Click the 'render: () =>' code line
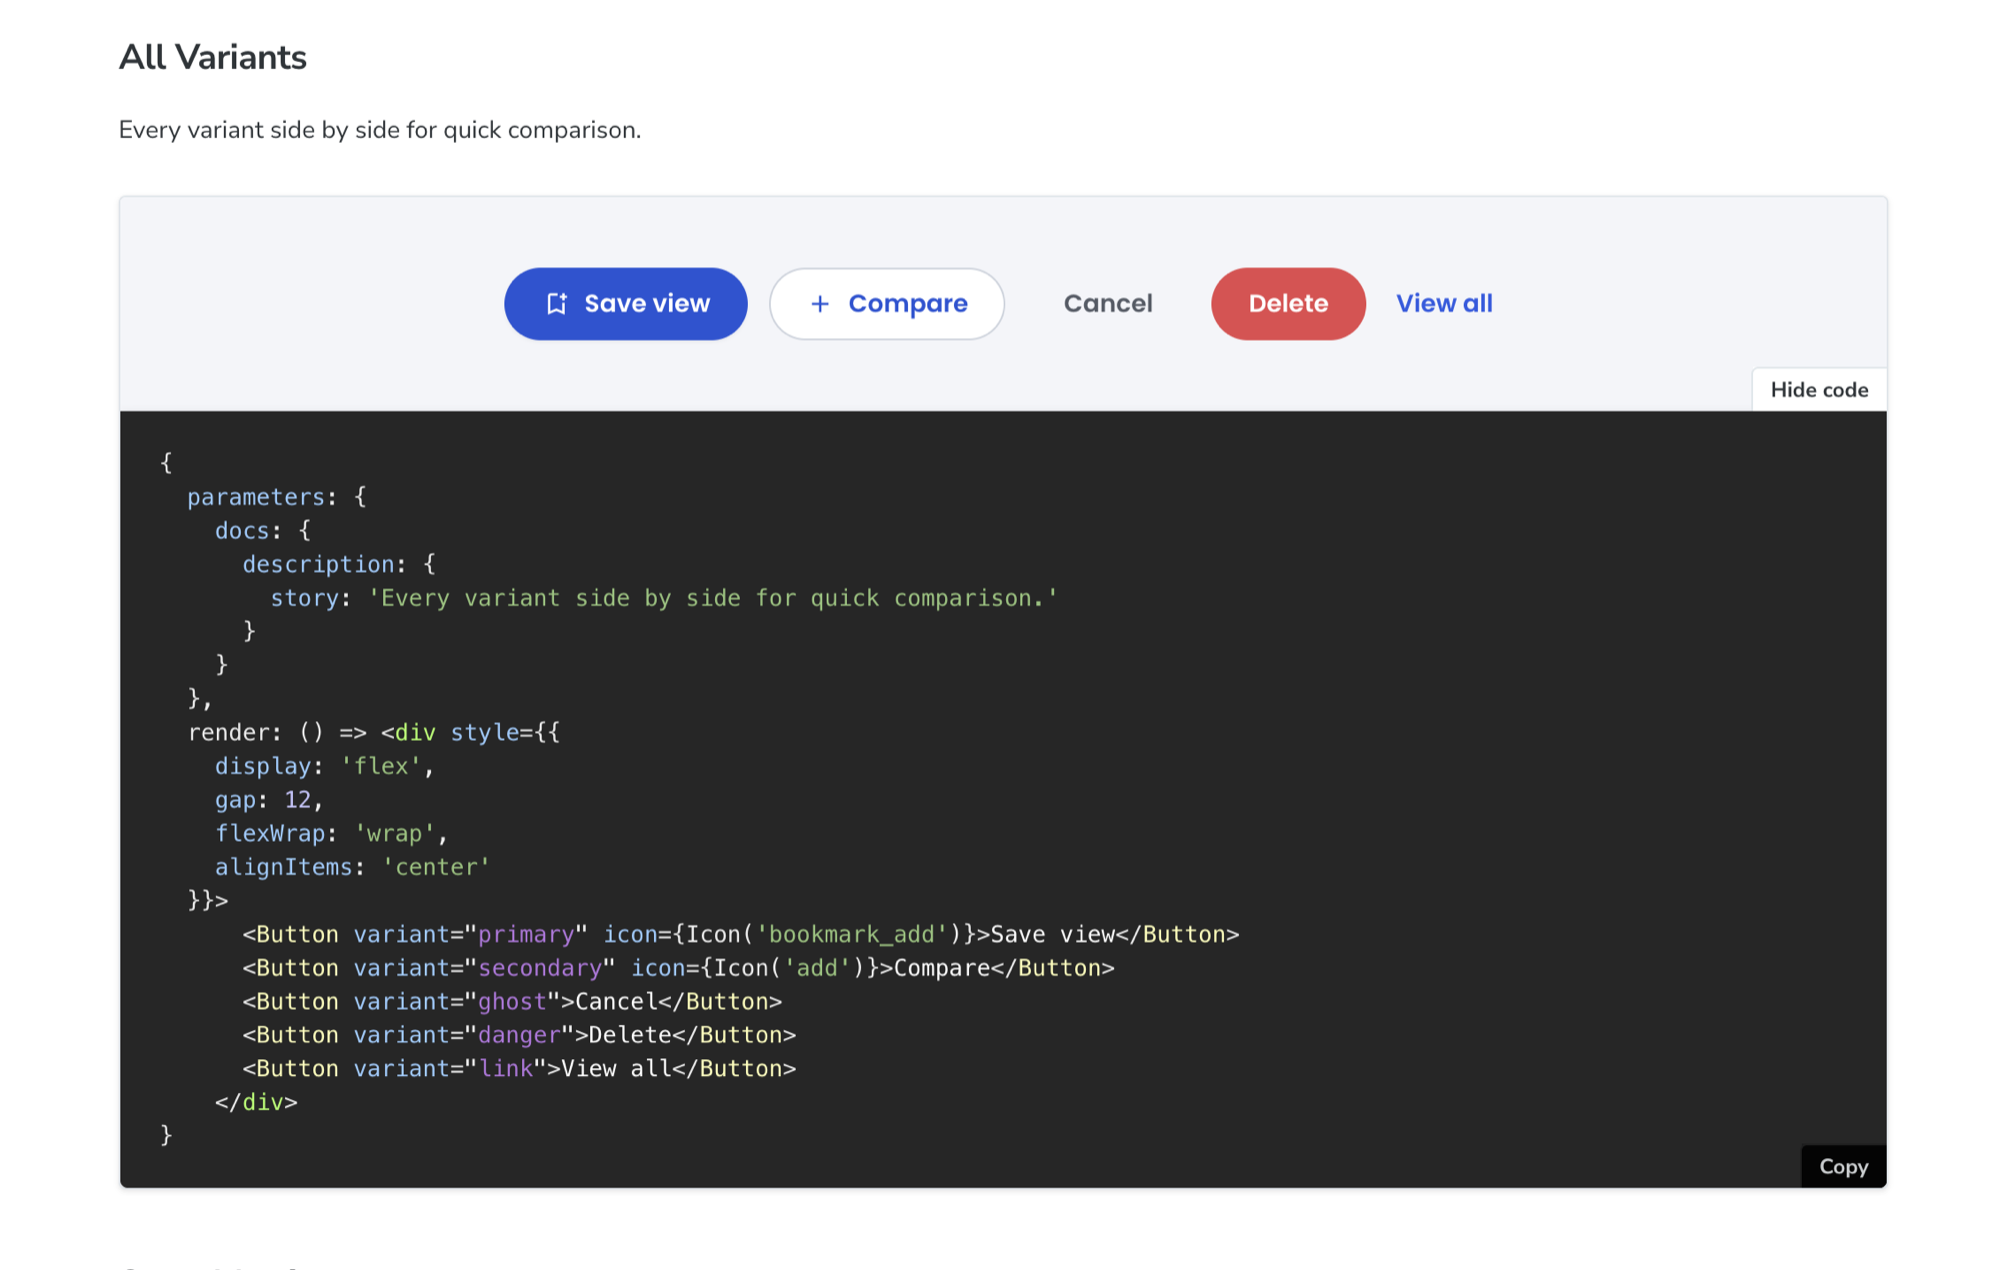The width and height of the screenshot is (2000, 1270). tap(374, 732)
